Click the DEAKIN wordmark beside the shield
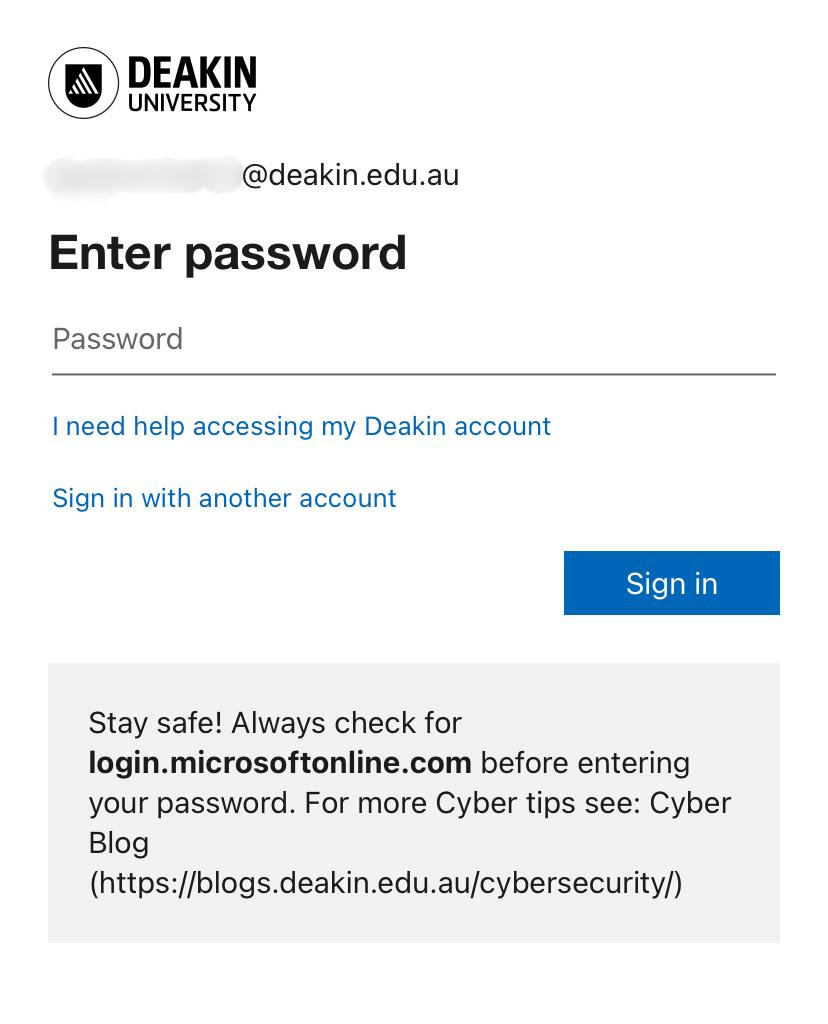 point(192,73)
